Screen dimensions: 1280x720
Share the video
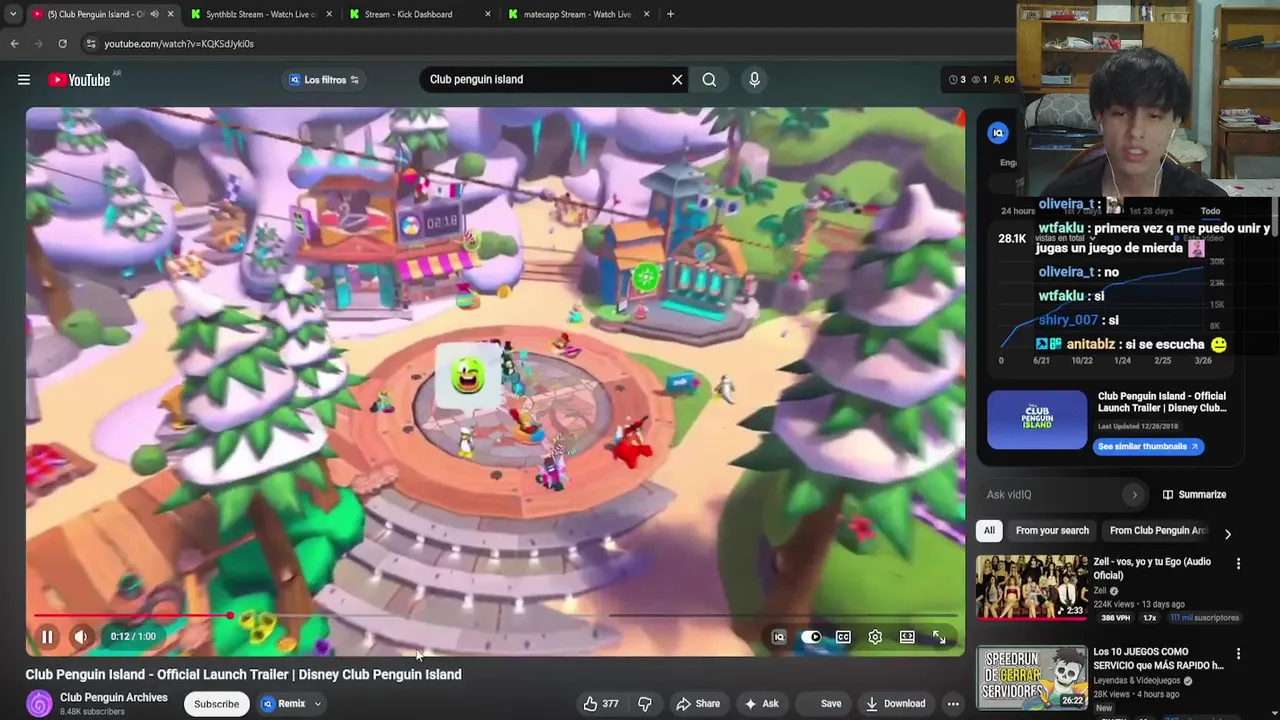(x=698, y=703)
